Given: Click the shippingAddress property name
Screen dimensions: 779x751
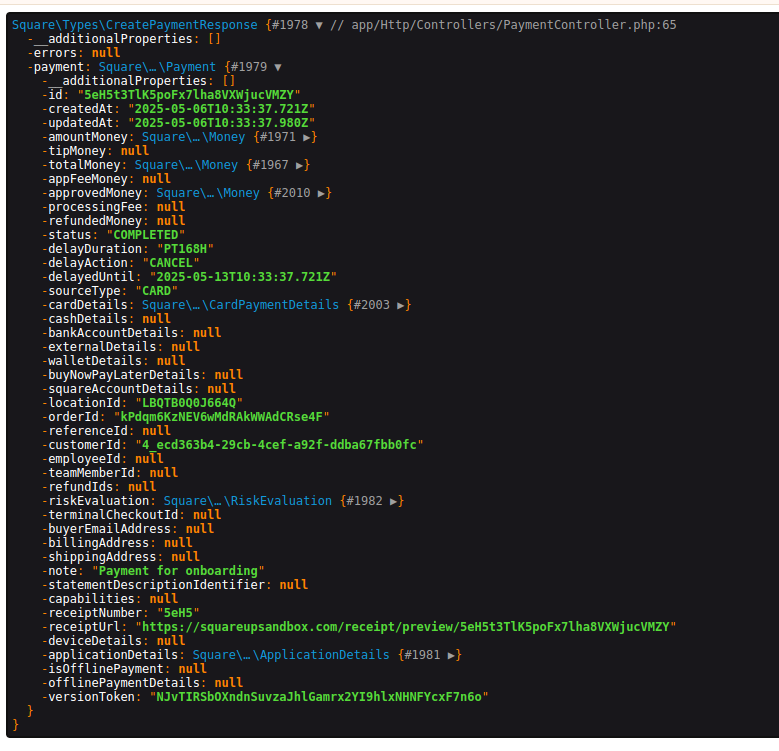Looking at the screenshot, I should [102, 557].
